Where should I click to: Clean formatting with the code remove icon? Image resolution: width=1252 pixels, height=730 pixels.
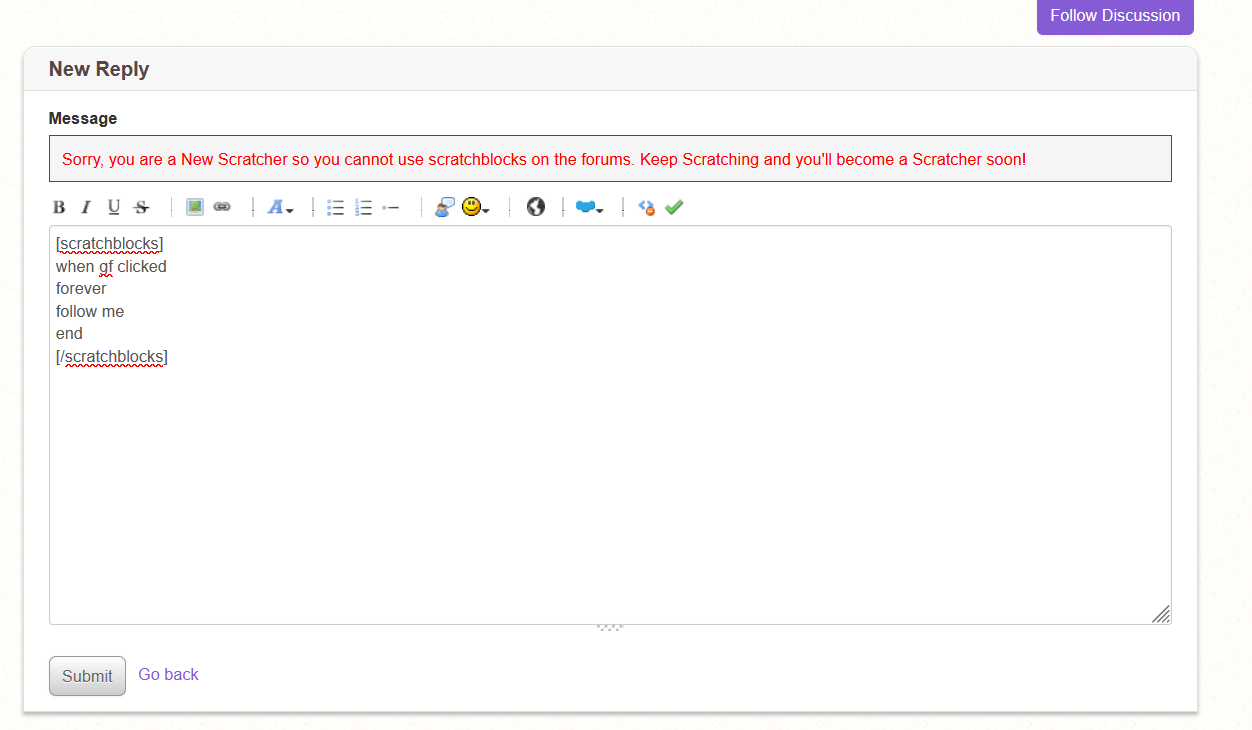[x=647, y=207]
